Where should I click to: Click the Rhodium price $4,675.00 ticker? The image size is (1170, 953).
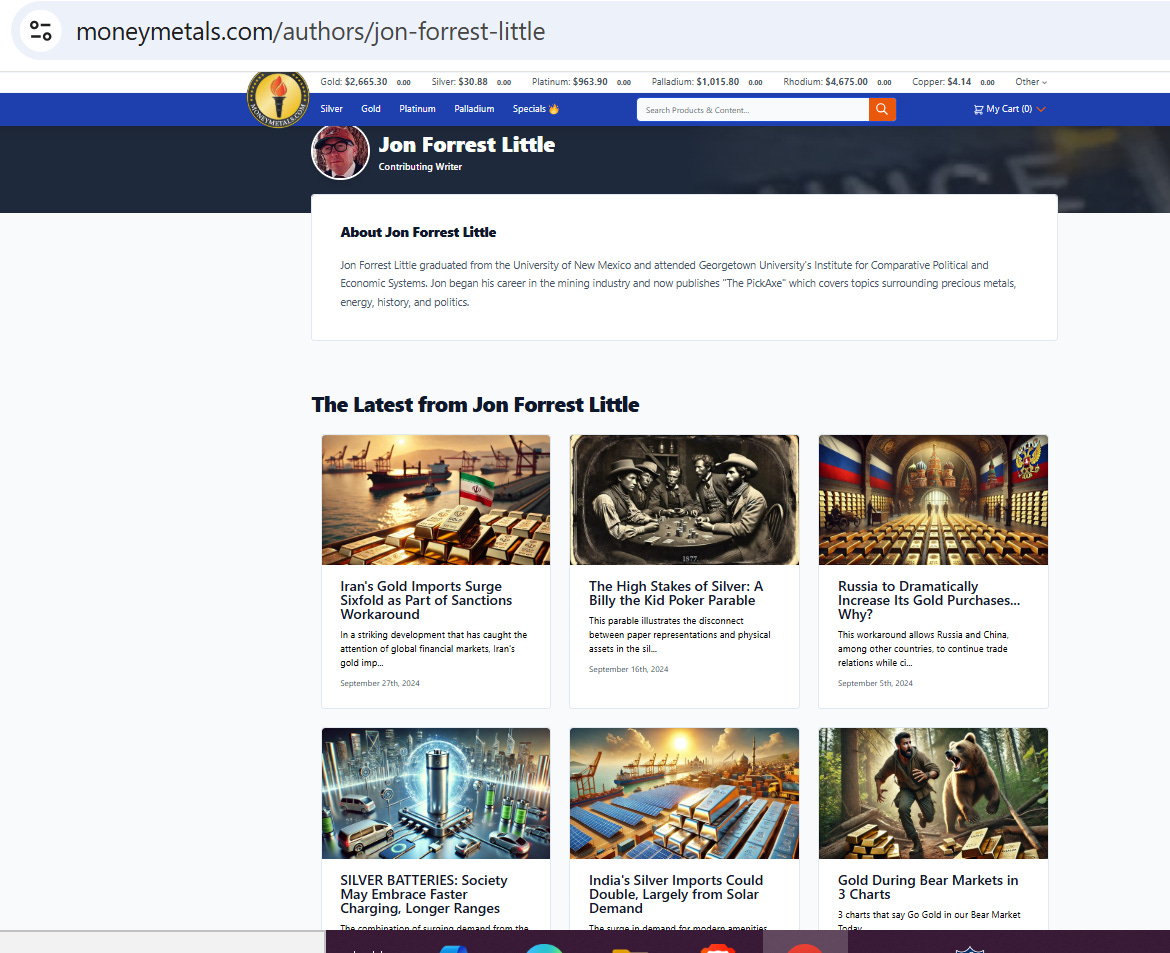pyautogui.click(x=825, y=82)
